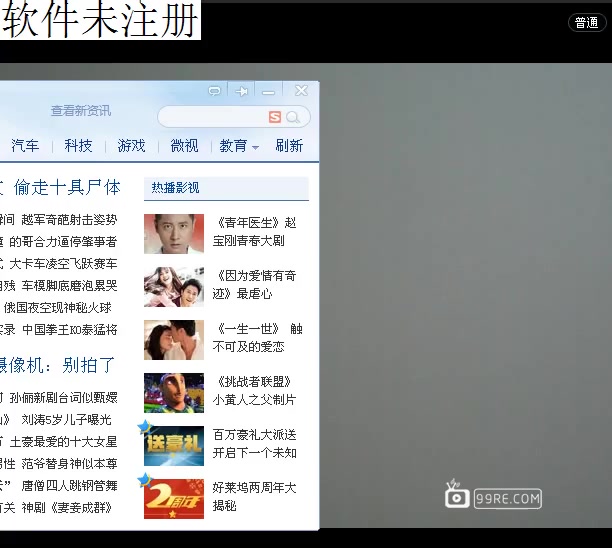Open 《因为爱情有奇迹》最虐心 text link
The image size is (612, 548).
254,285
